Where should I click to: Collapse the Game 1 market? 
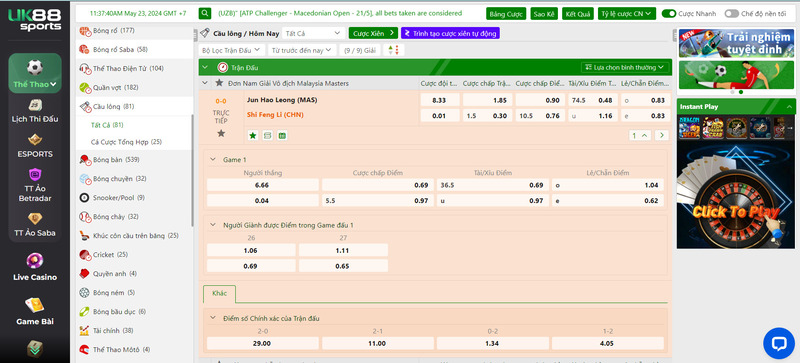coord(213,160)
